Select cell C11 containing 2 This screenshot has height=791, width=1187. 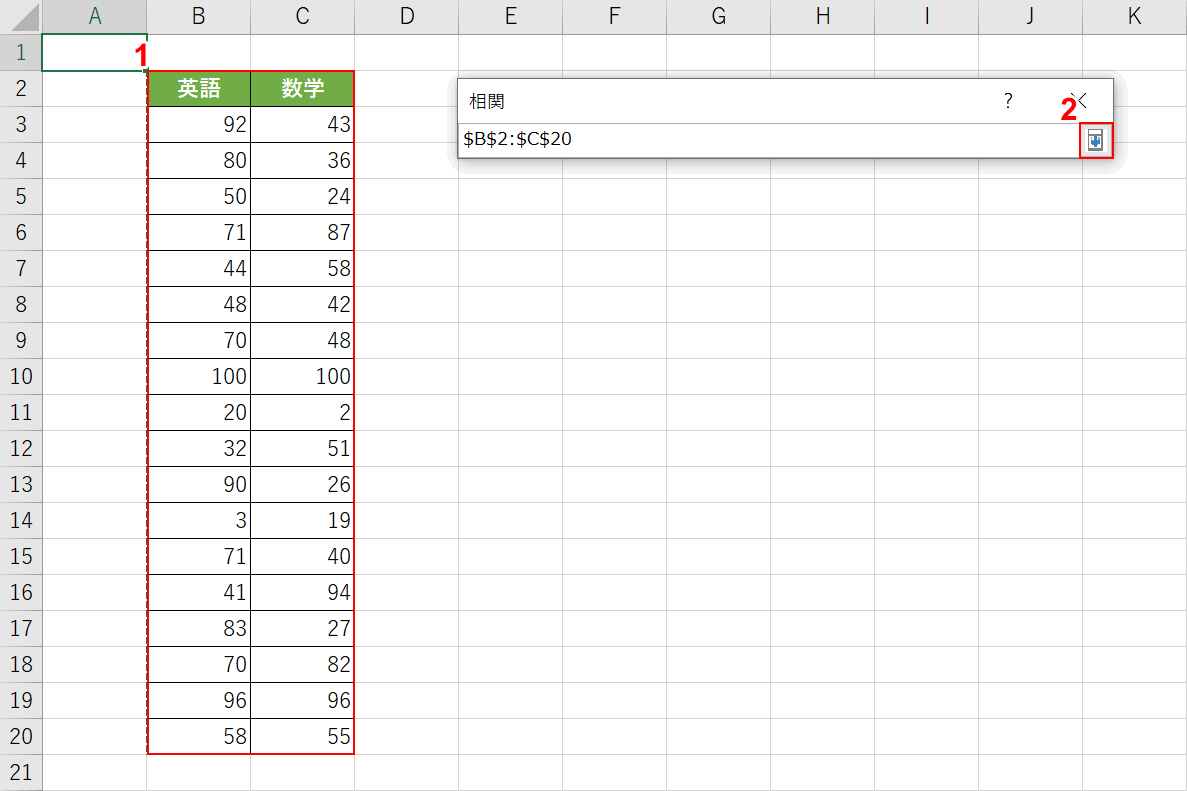[302, 413]
